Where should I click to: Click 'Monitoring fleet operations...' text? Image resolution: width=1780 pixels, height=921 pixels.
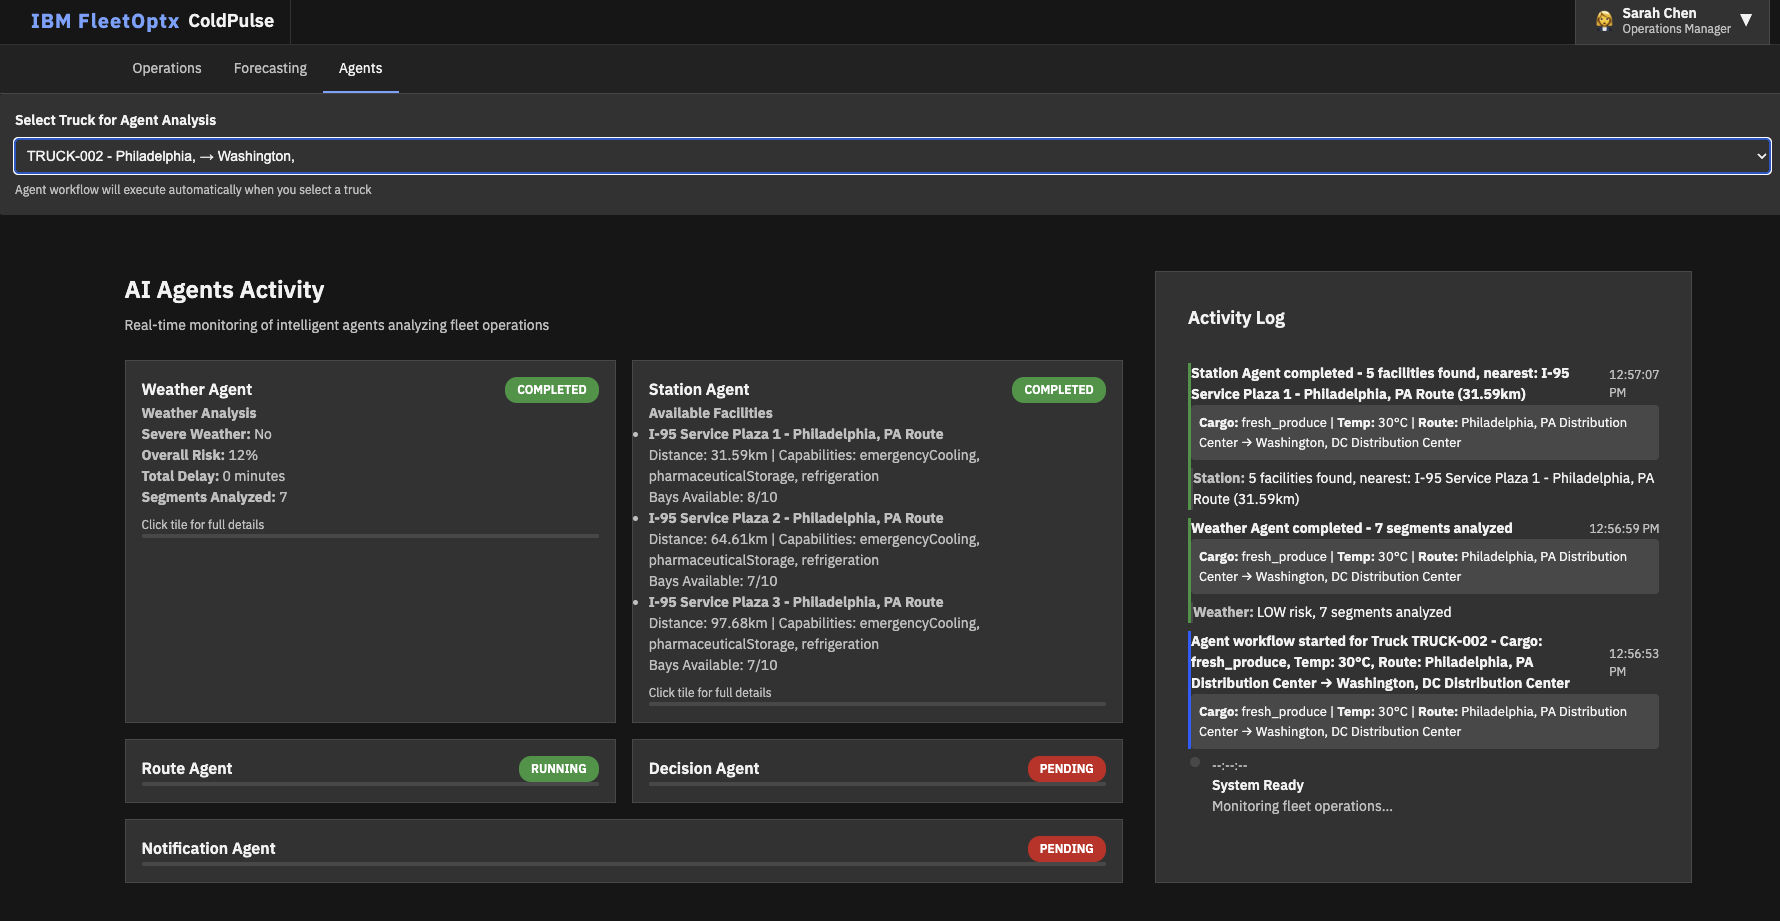(1302, 806)
